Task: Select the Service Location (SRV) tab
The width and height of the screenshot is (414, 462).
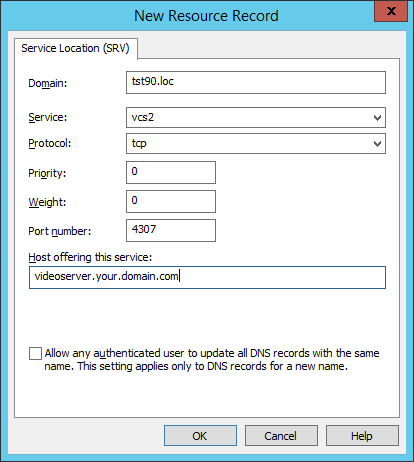Action: pos(75,48)
